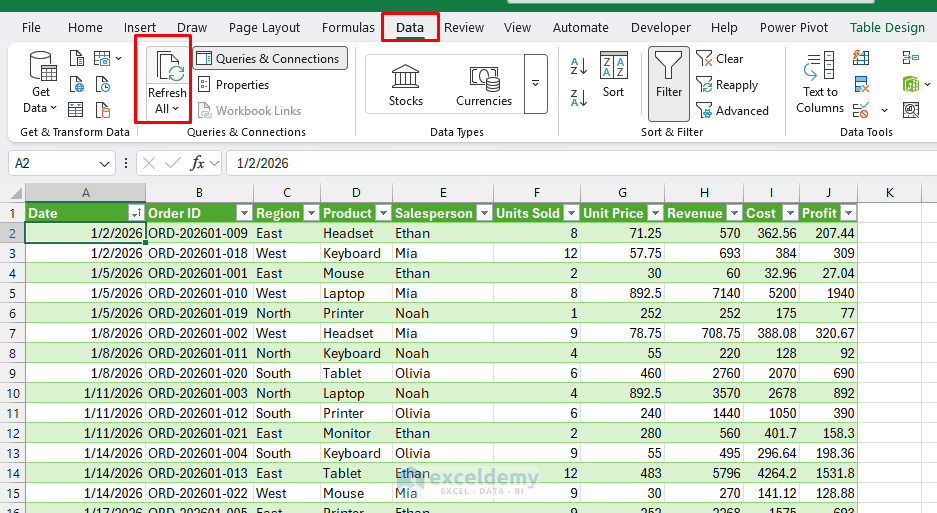Select the cell with value 7140
The height and width of the screenshot is (513, 937).
704,294
